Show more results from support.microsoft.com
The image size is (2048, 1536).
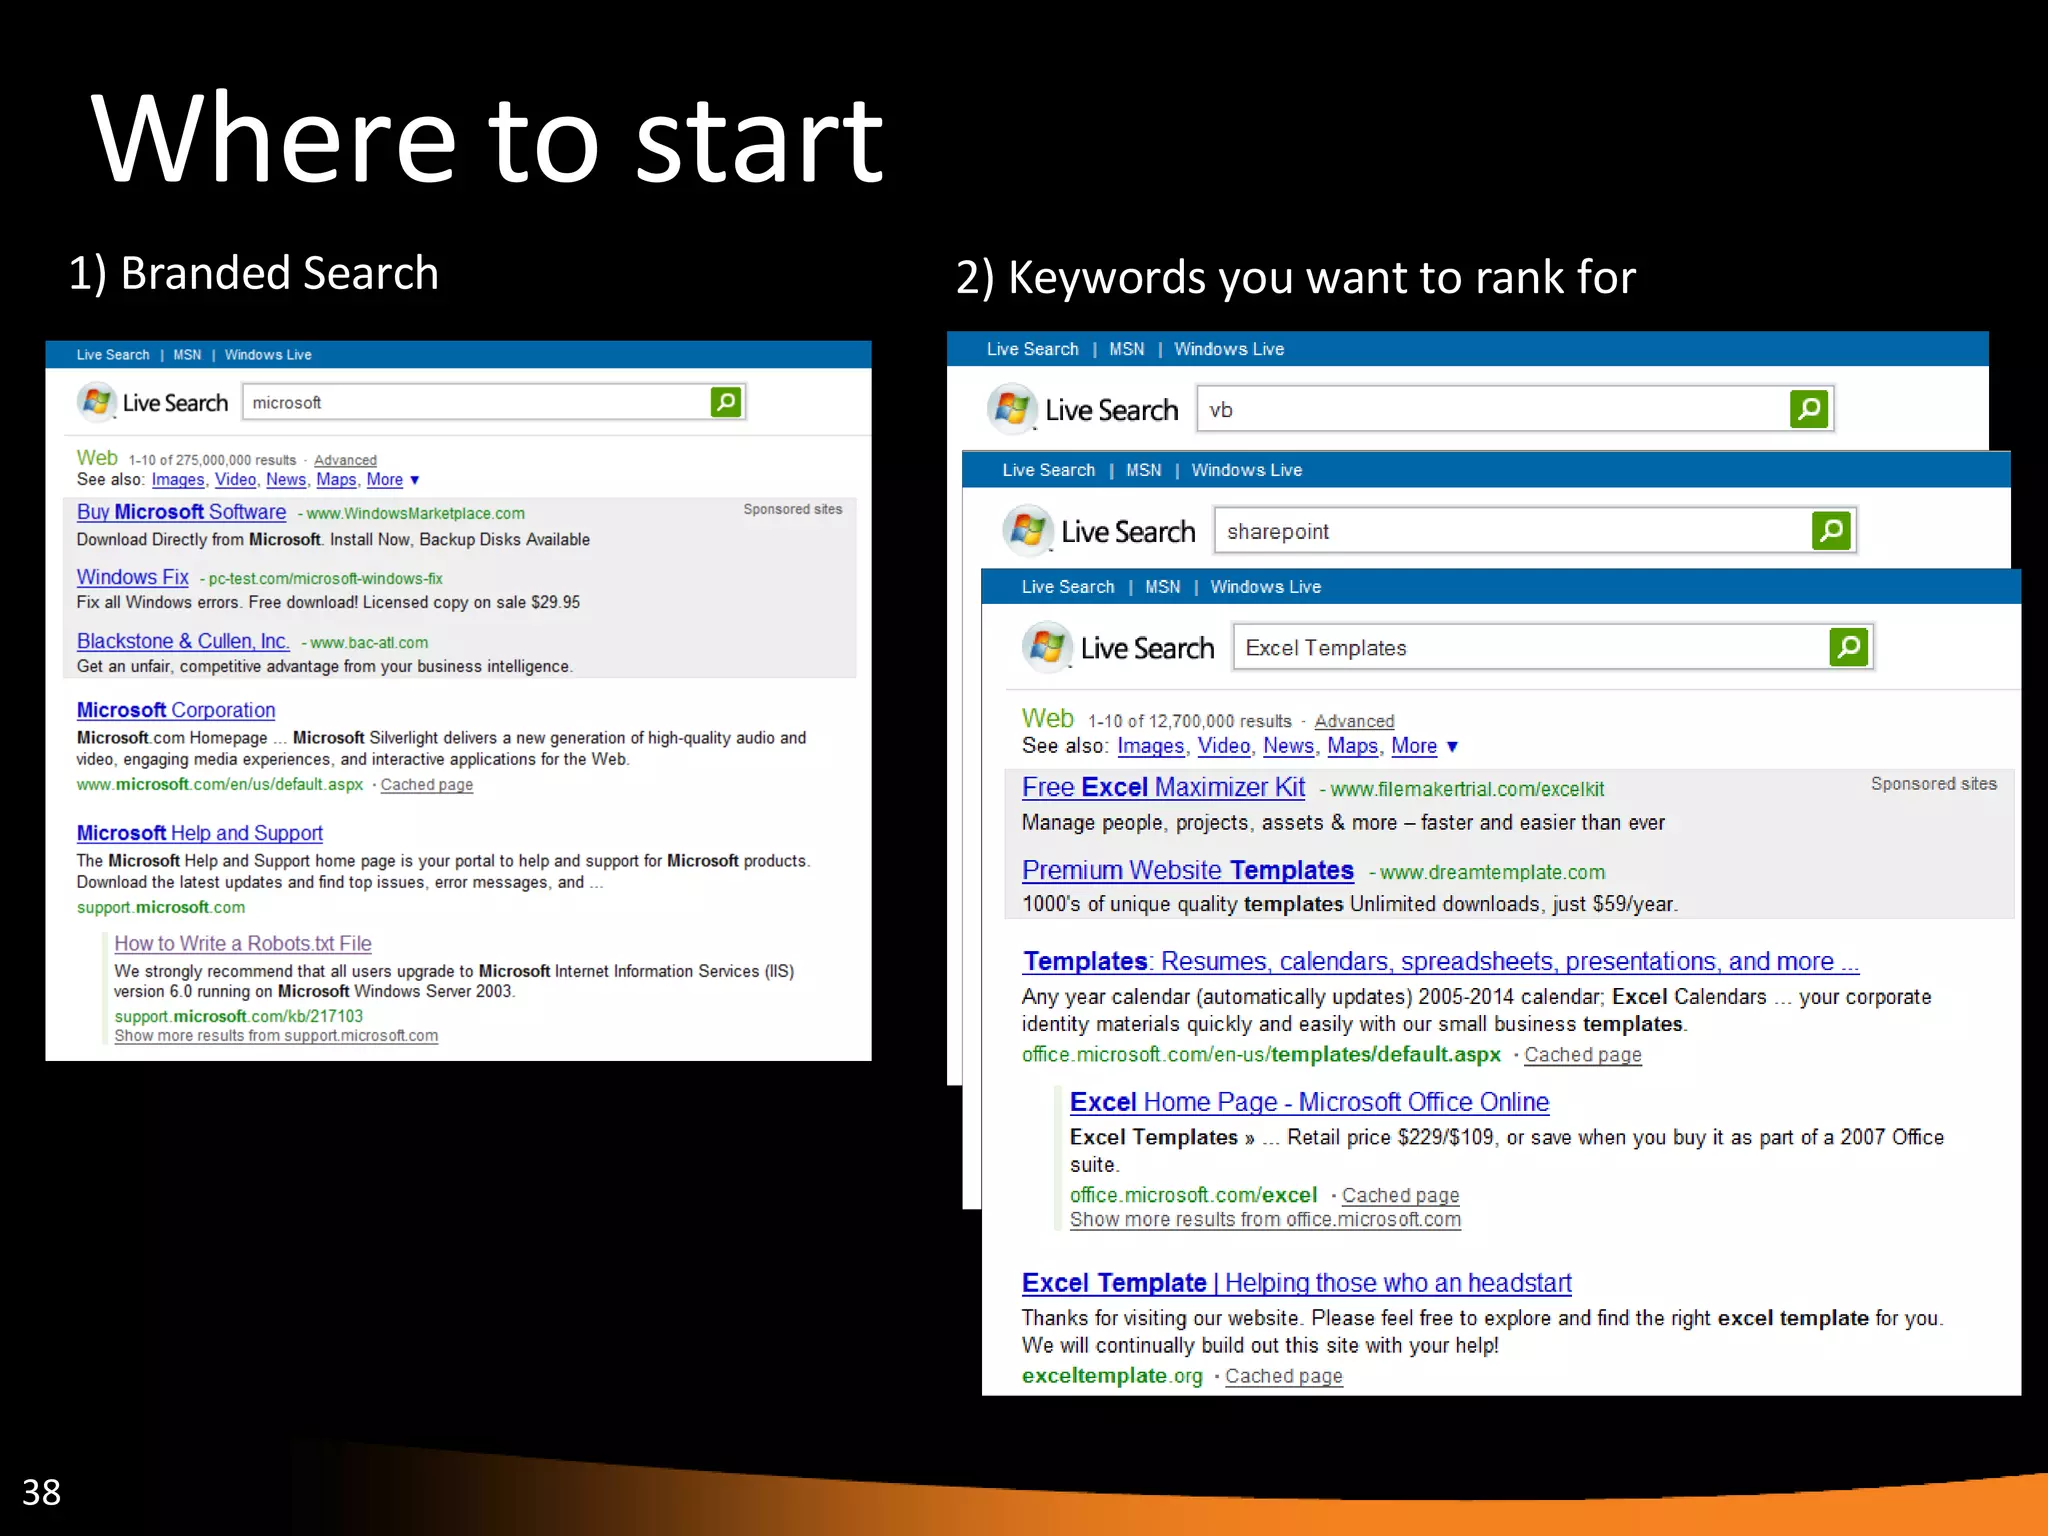(x=276, y=1036)
